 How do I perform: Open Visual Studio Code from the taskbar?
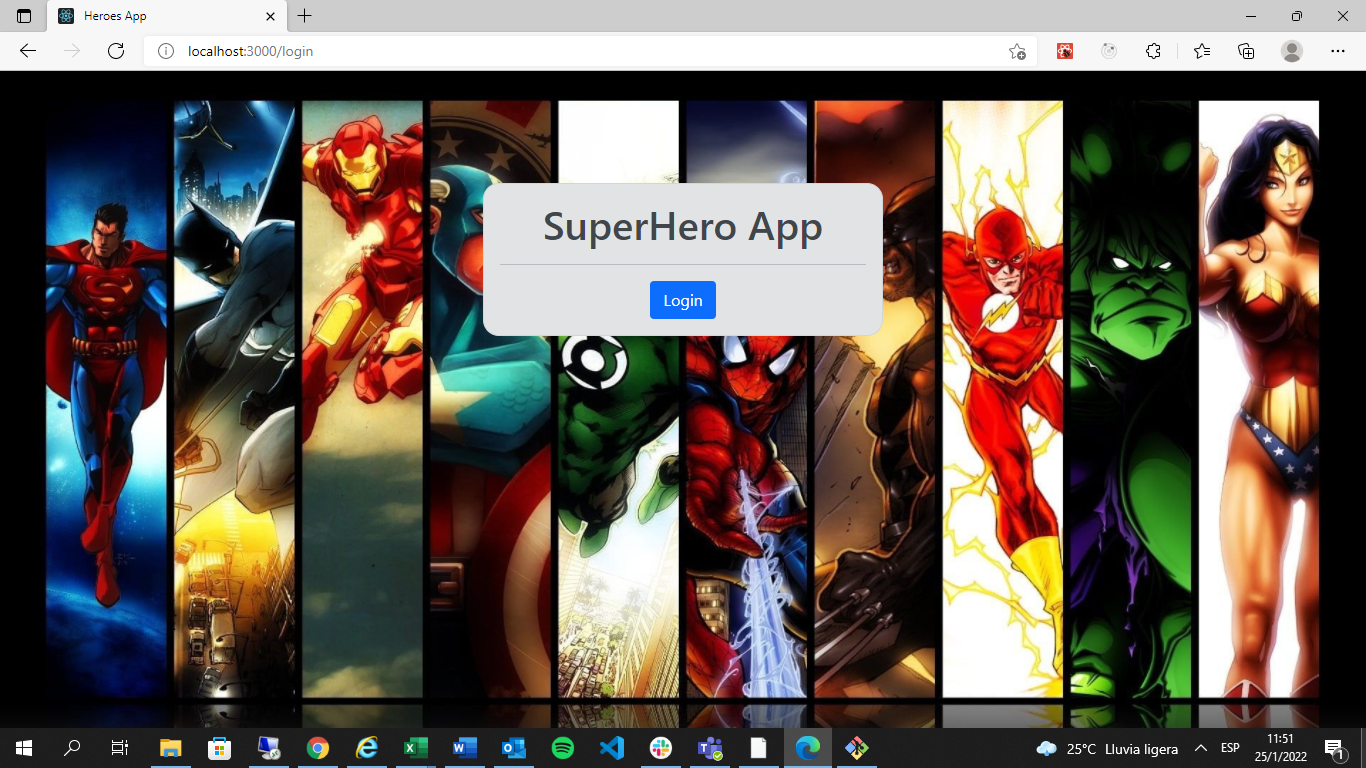tap(612, 748)
